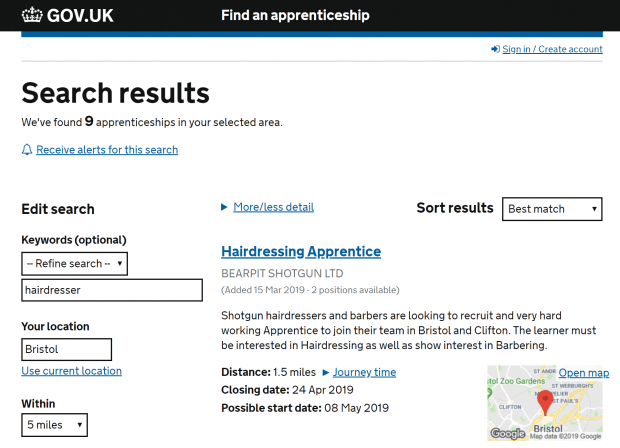This screenshot has height=448, width=620.
Task: Click the keywords field containing hairdresser
Action: (x=112, y=290)
